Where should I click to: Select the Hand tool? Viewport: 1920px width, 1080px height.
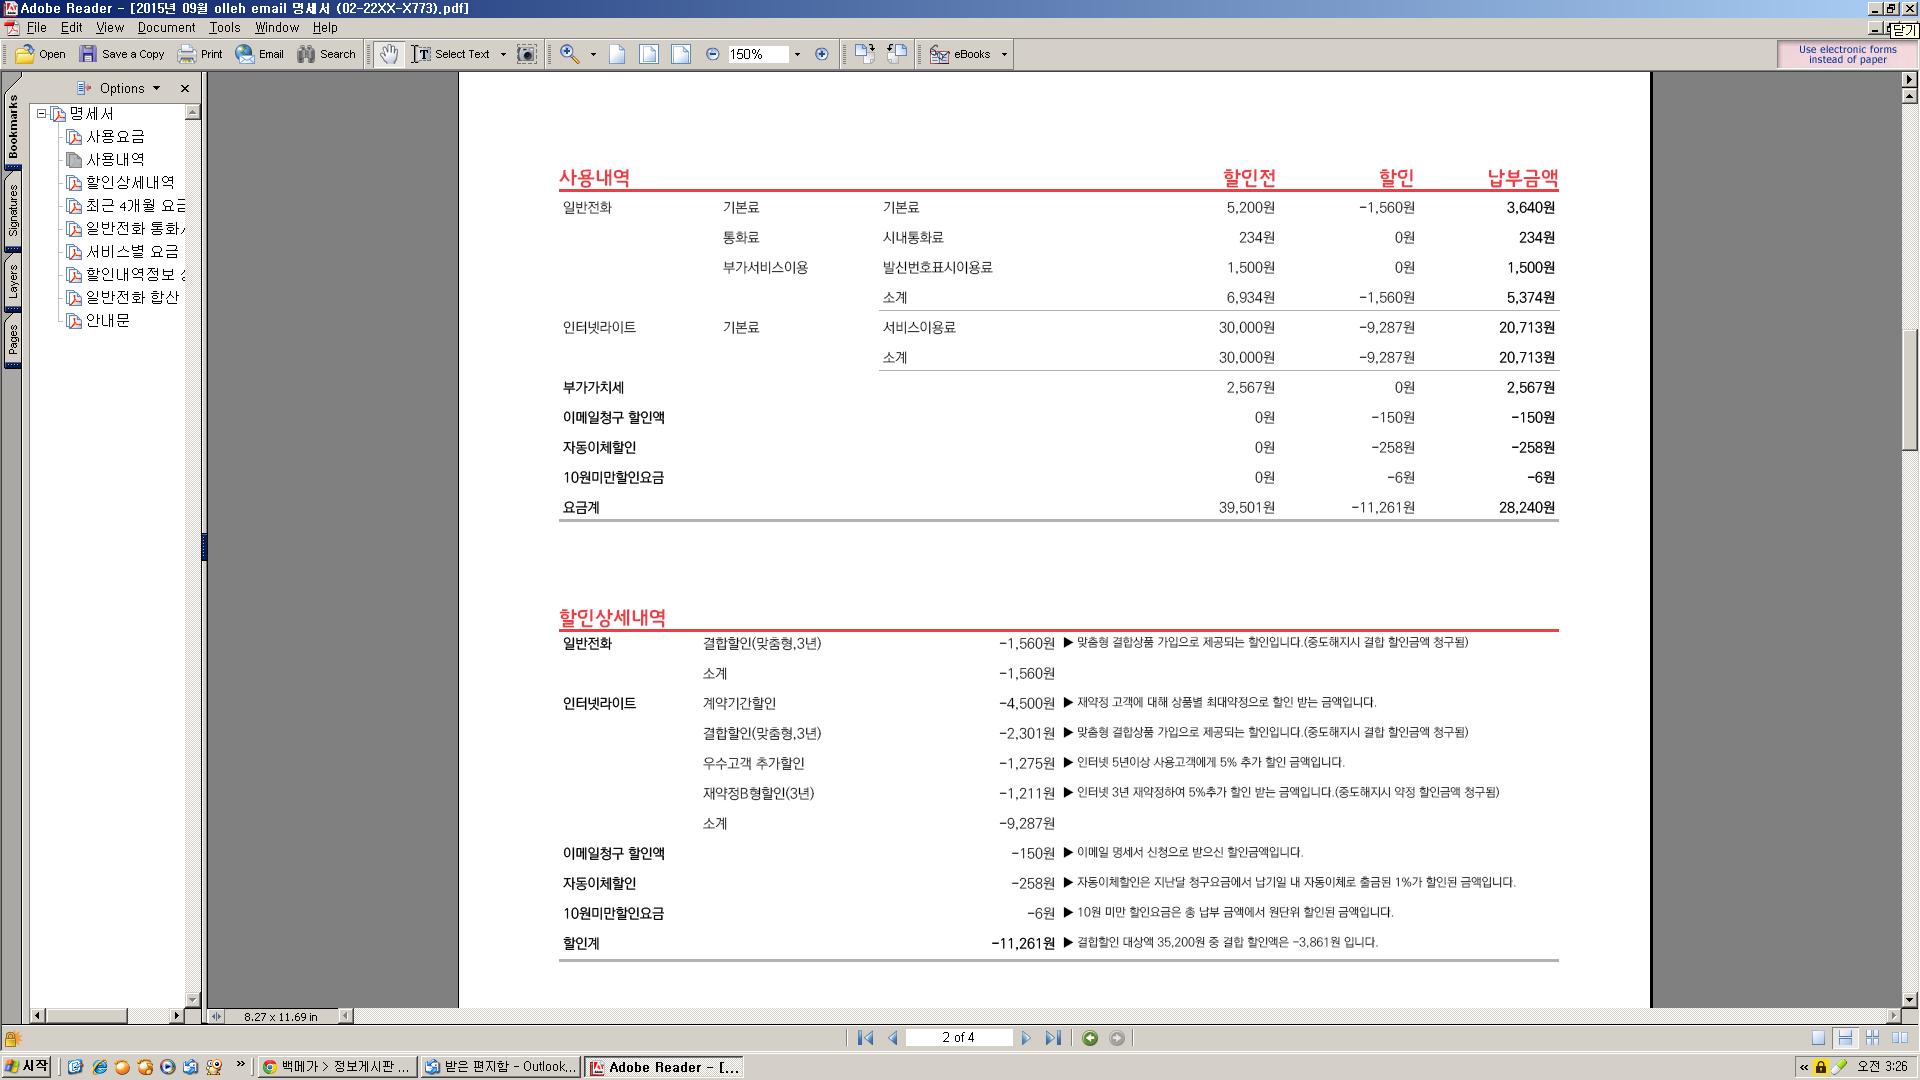point(389,54)
